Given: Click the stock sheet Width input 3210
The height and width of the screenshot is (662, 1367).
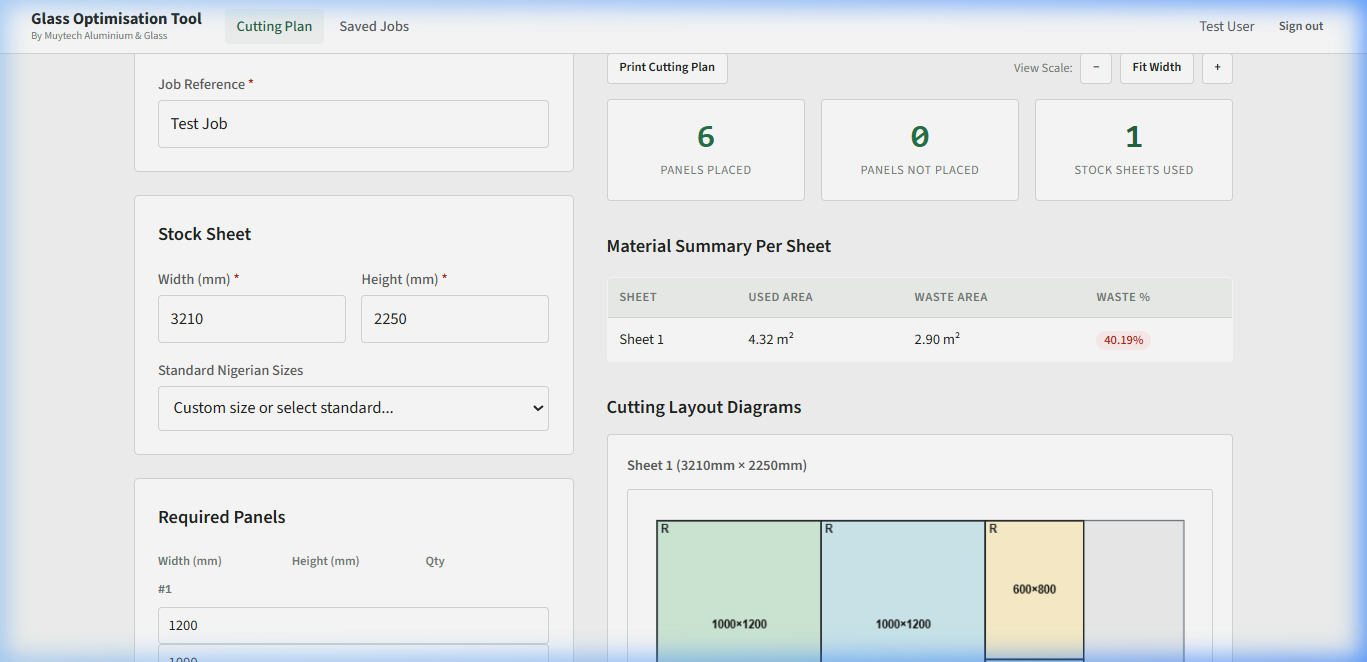Looking at the screenshot, I should 252,319.
